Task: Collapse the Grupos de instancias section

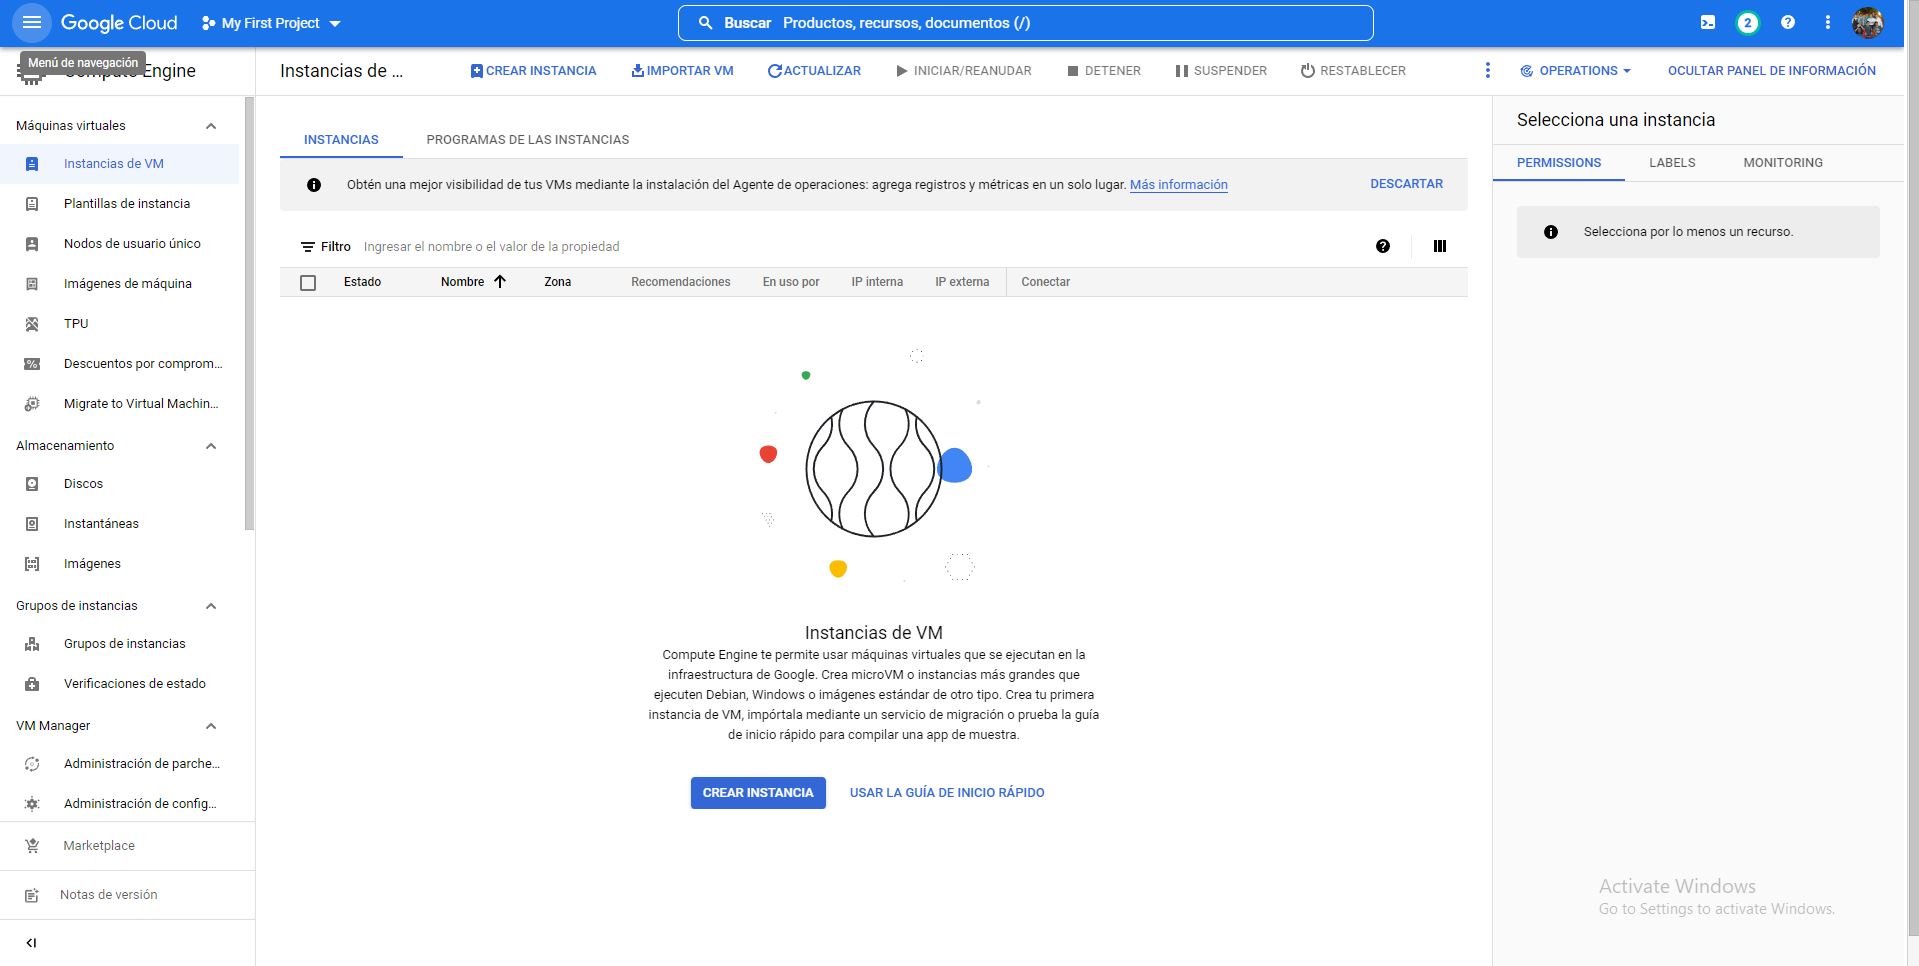Action: coord(211,606)
